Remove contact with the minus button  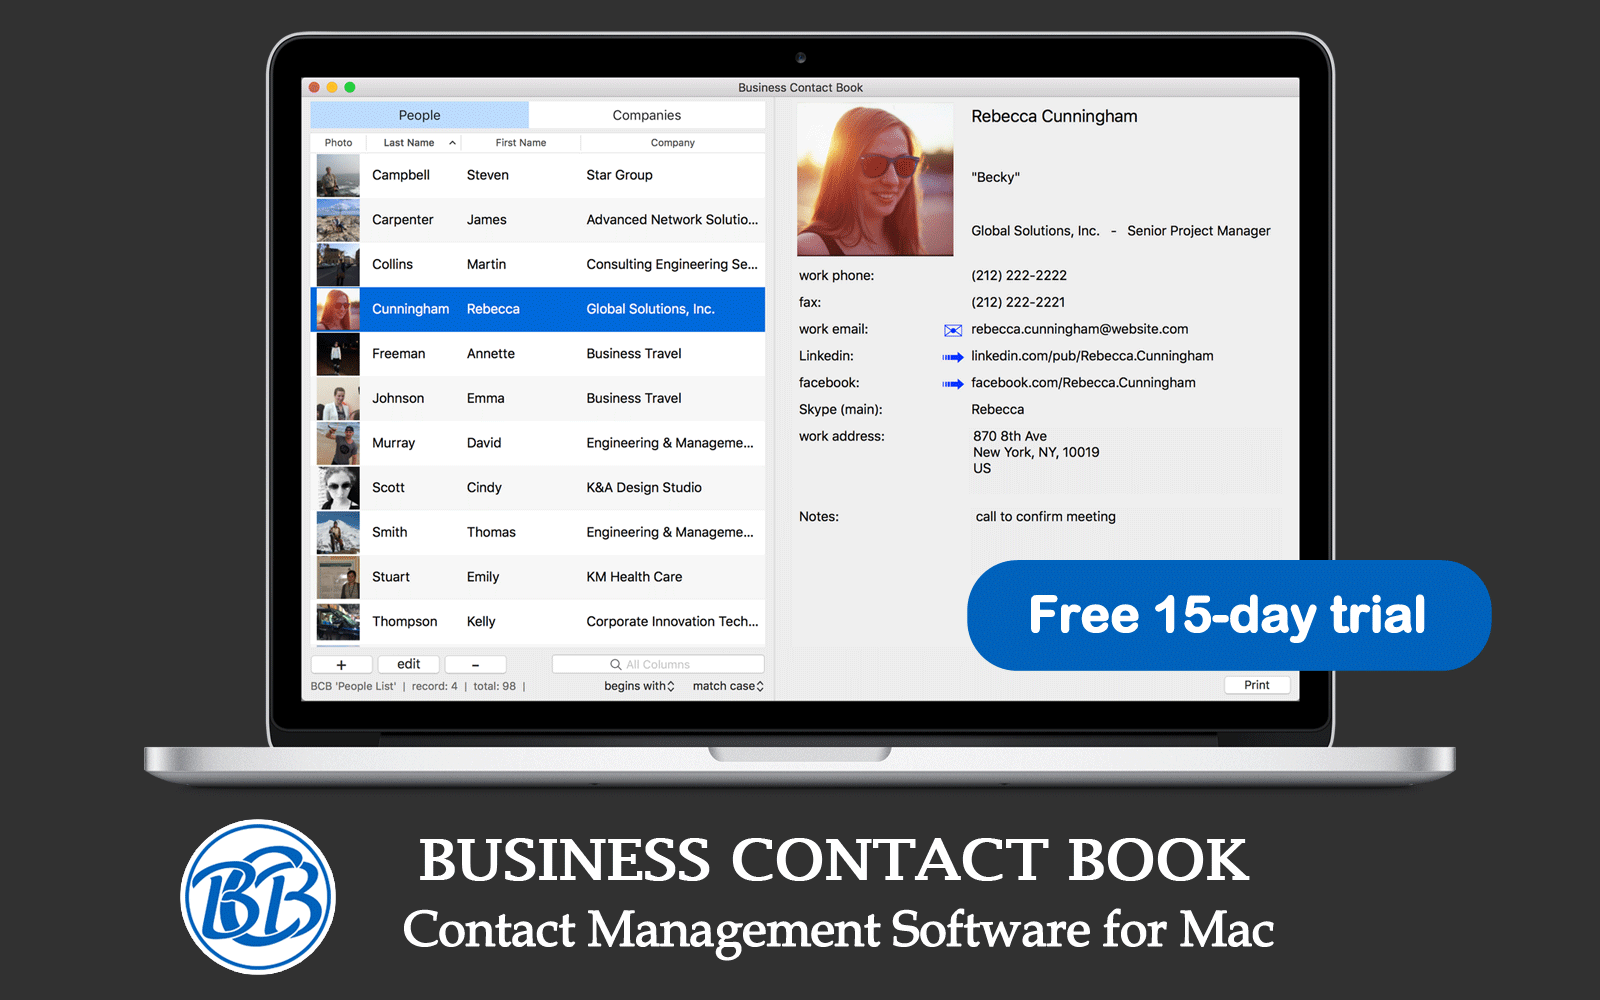(x=475, y=664)
